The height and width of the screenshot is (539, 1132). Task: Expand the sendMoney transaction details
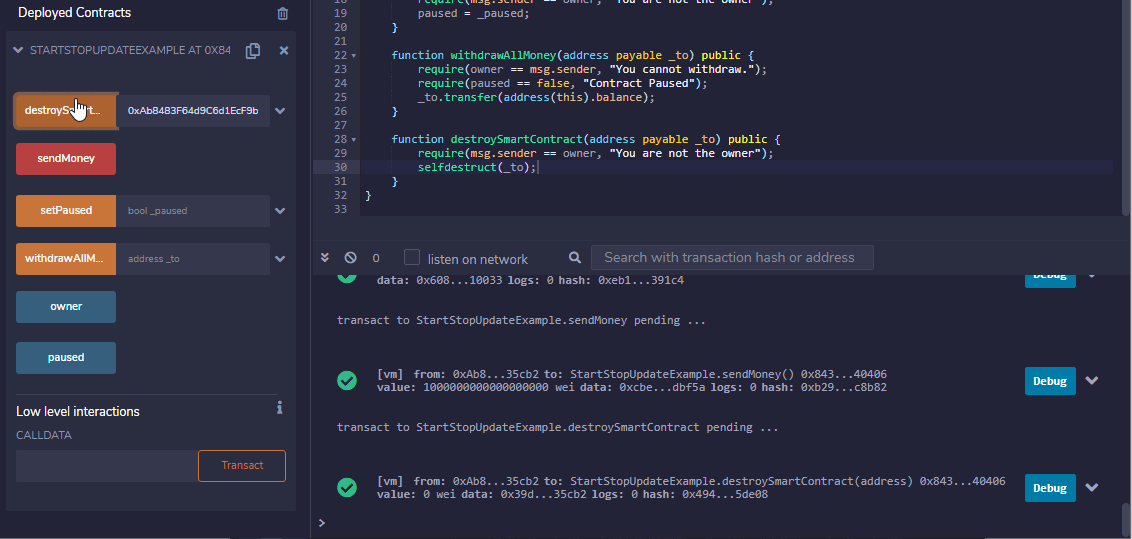(1092, 381)
